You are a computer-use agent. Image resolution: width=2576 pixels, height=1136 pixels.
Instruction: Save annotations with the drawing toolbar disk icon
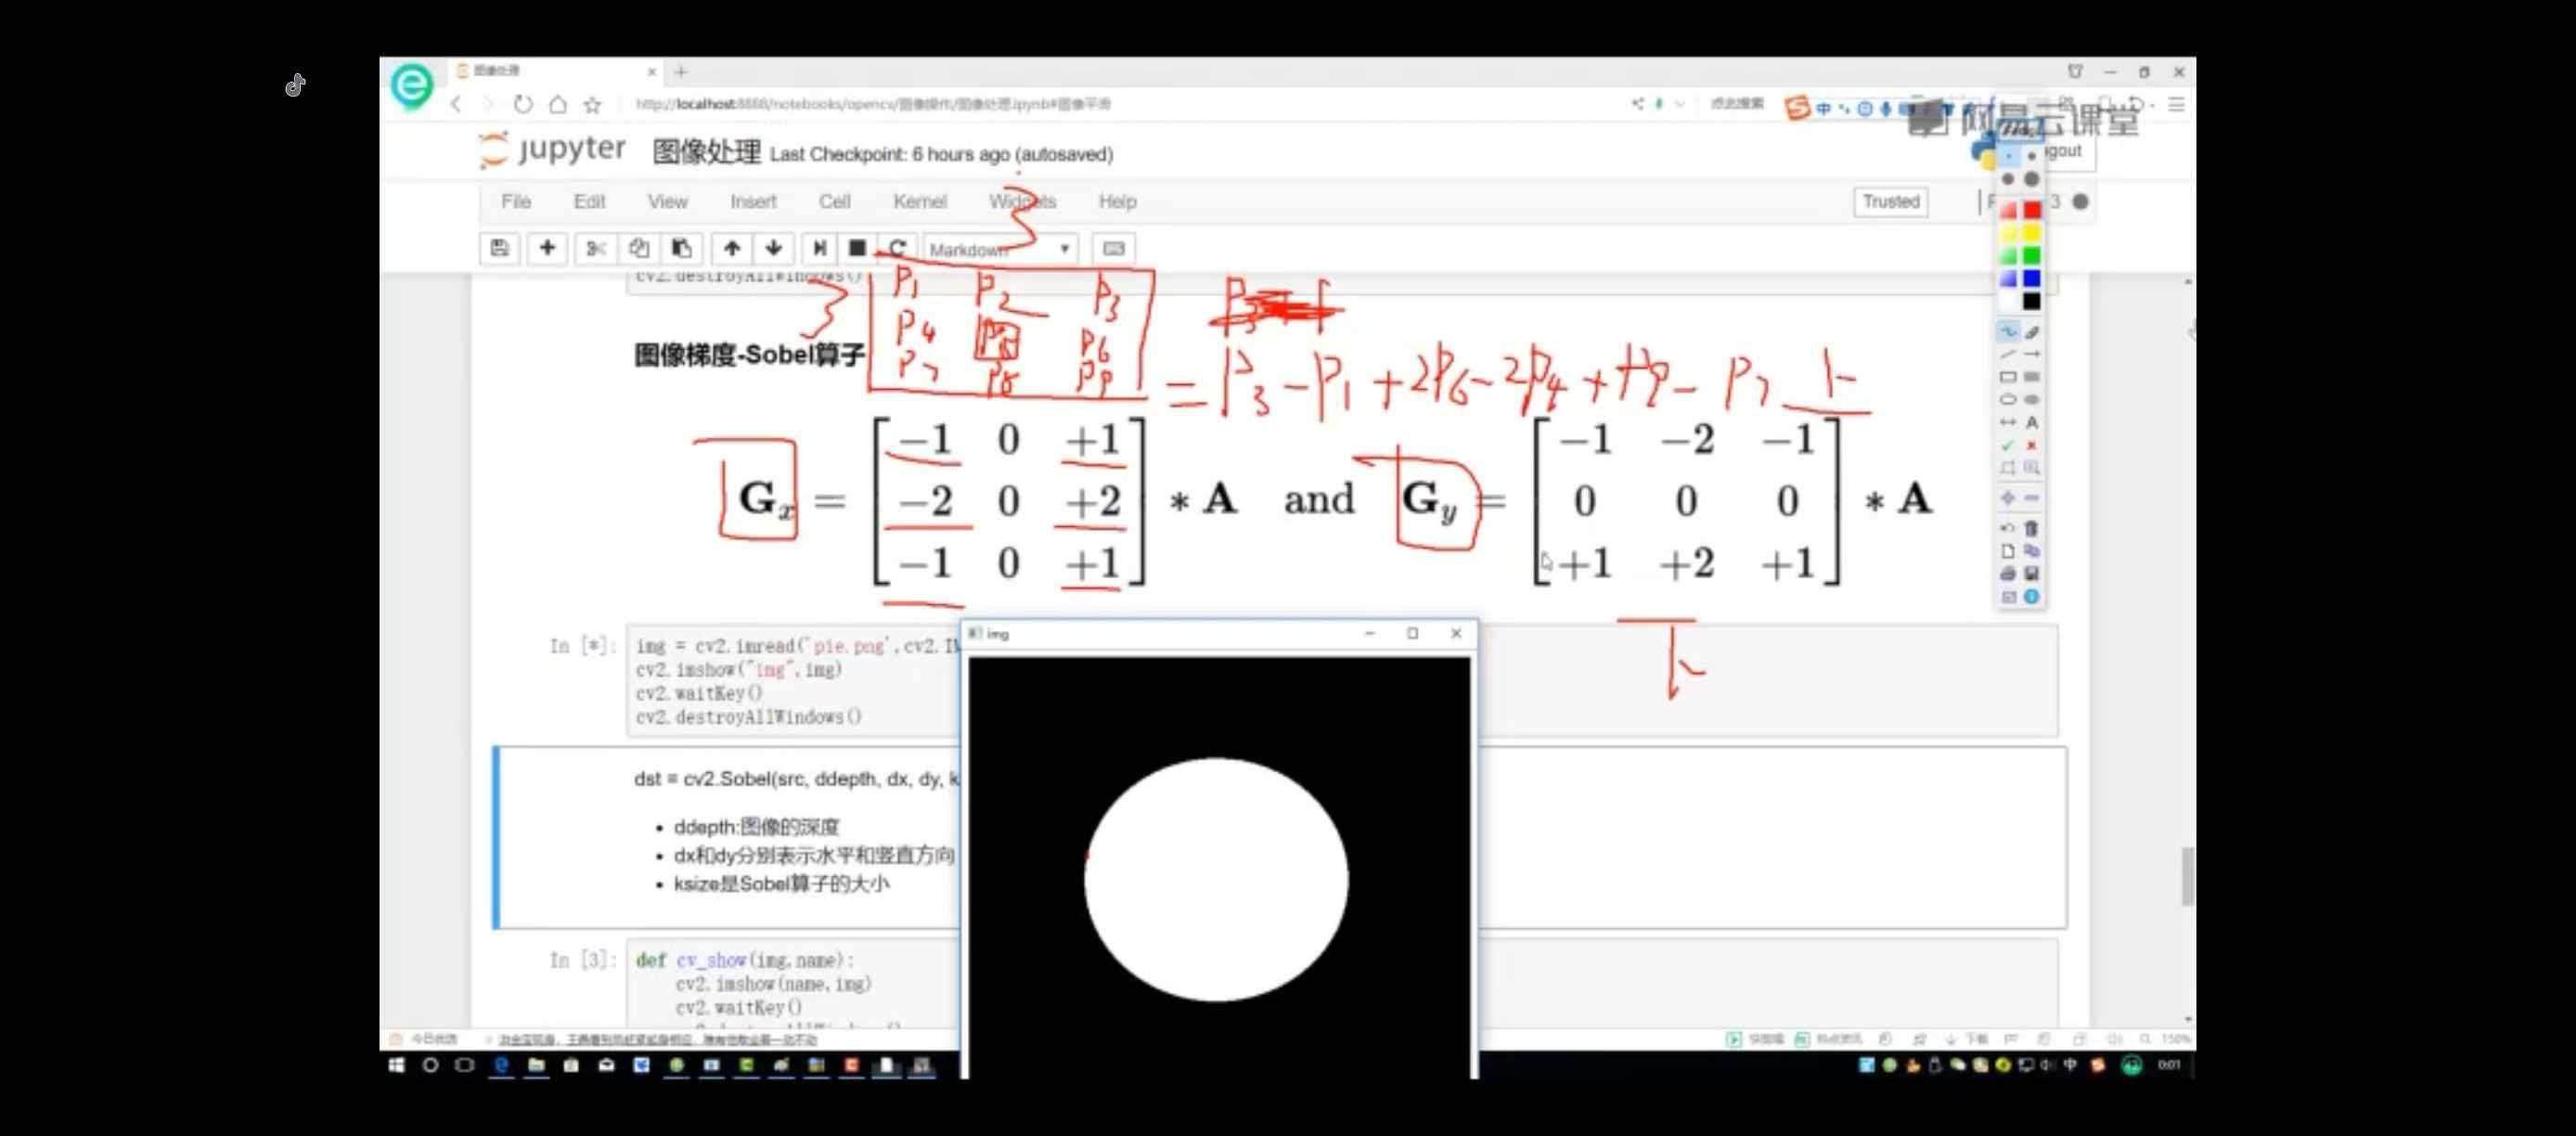2032,574
